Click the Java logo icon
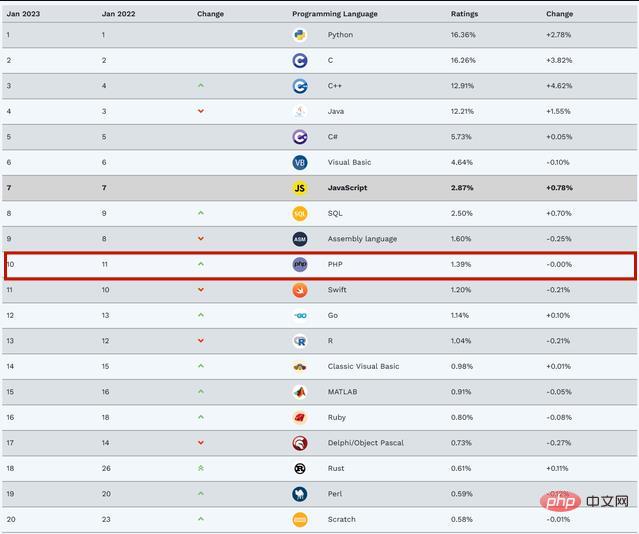639x534 pixels. tap(300, 112)
